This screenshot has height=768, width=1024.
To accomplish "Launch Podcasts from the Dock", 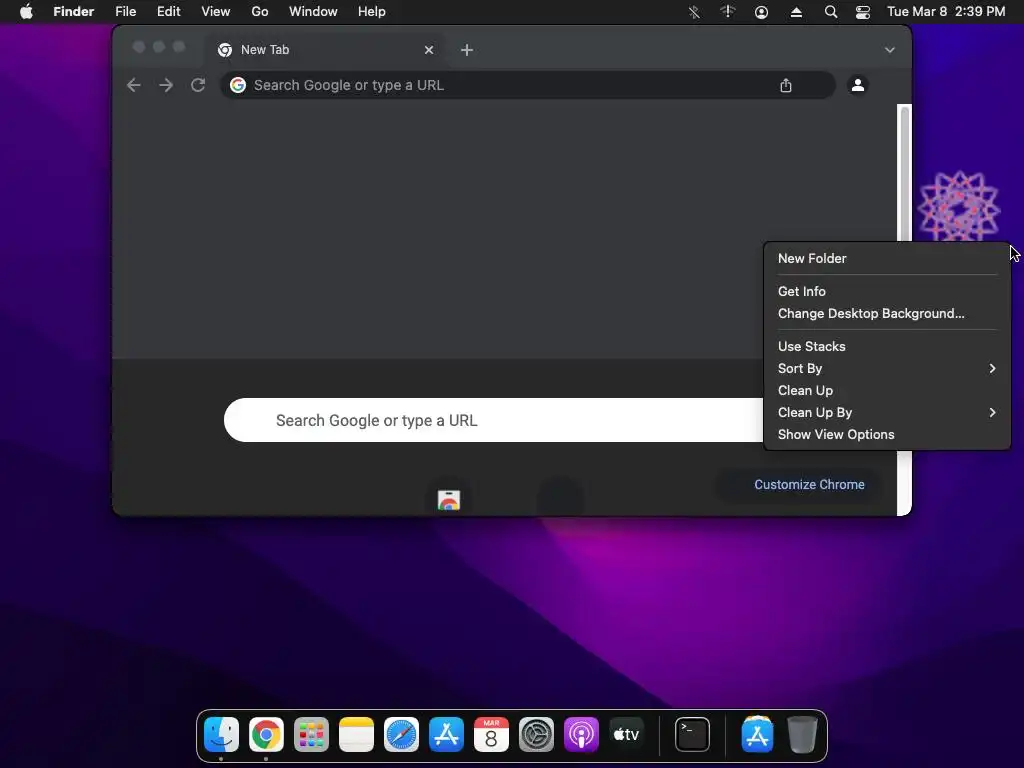I will point(581,735).
